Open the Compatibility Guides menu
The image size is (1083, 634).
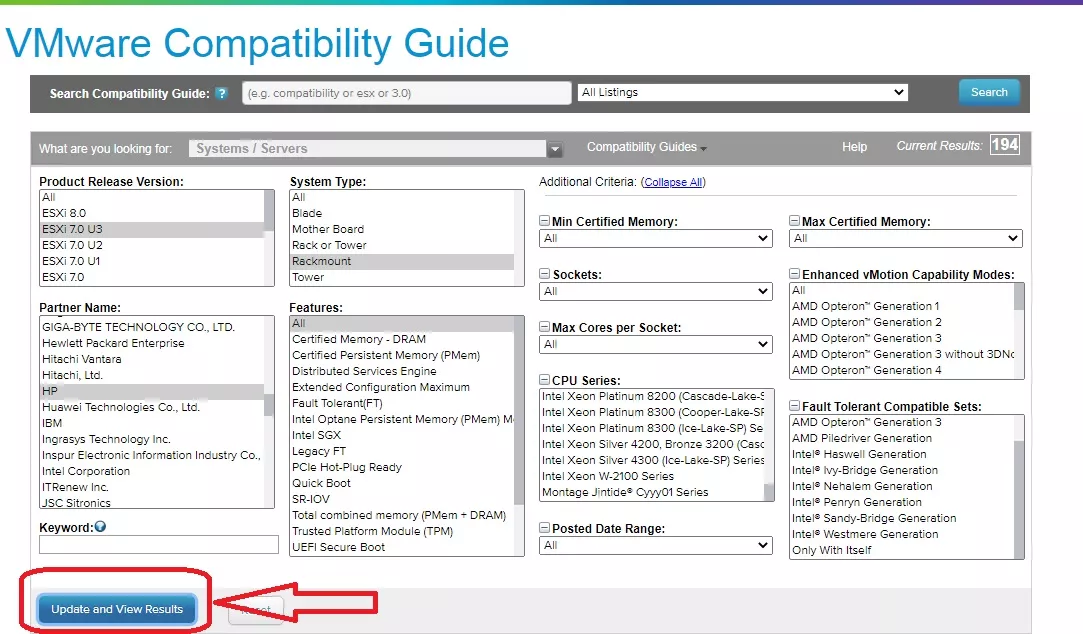pos(646,147)
